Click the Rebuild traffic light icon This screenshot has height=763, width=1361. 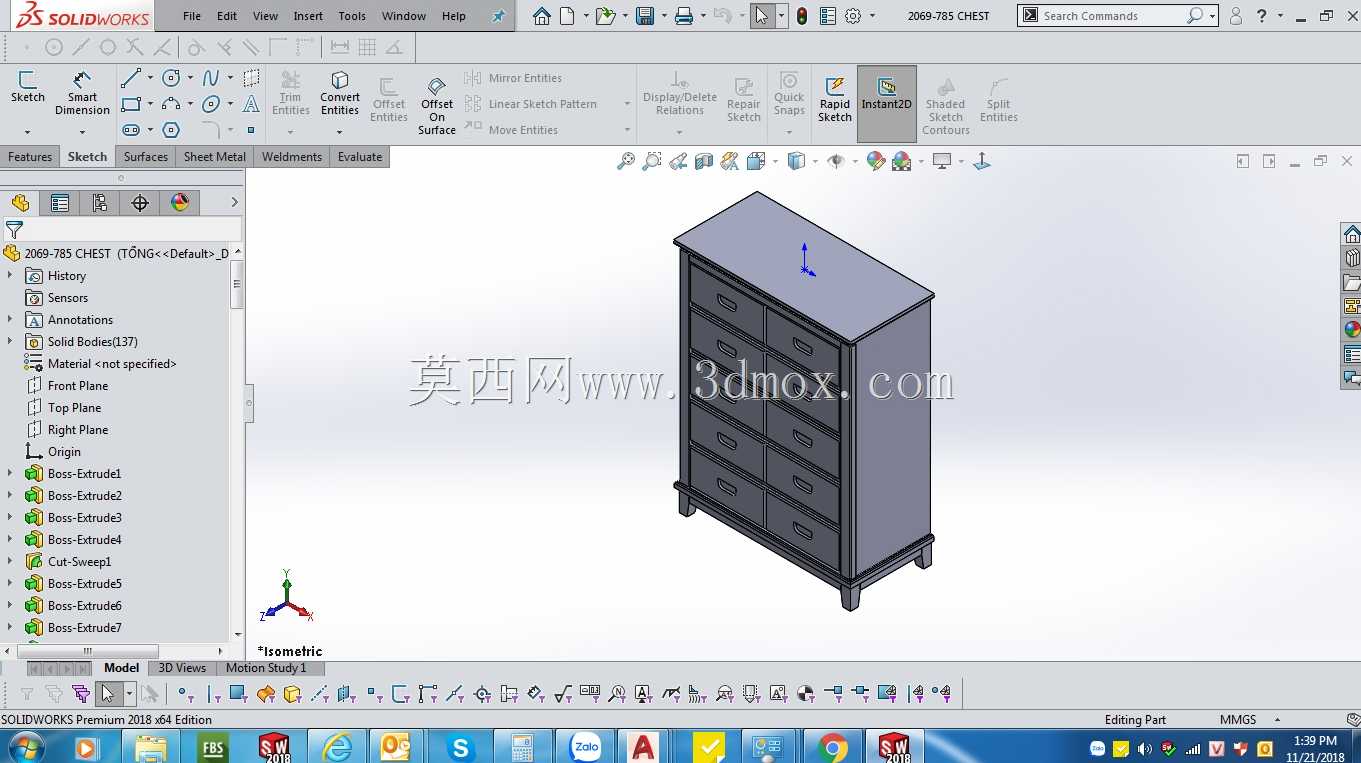pyautogui.click(x=802, y=16)
